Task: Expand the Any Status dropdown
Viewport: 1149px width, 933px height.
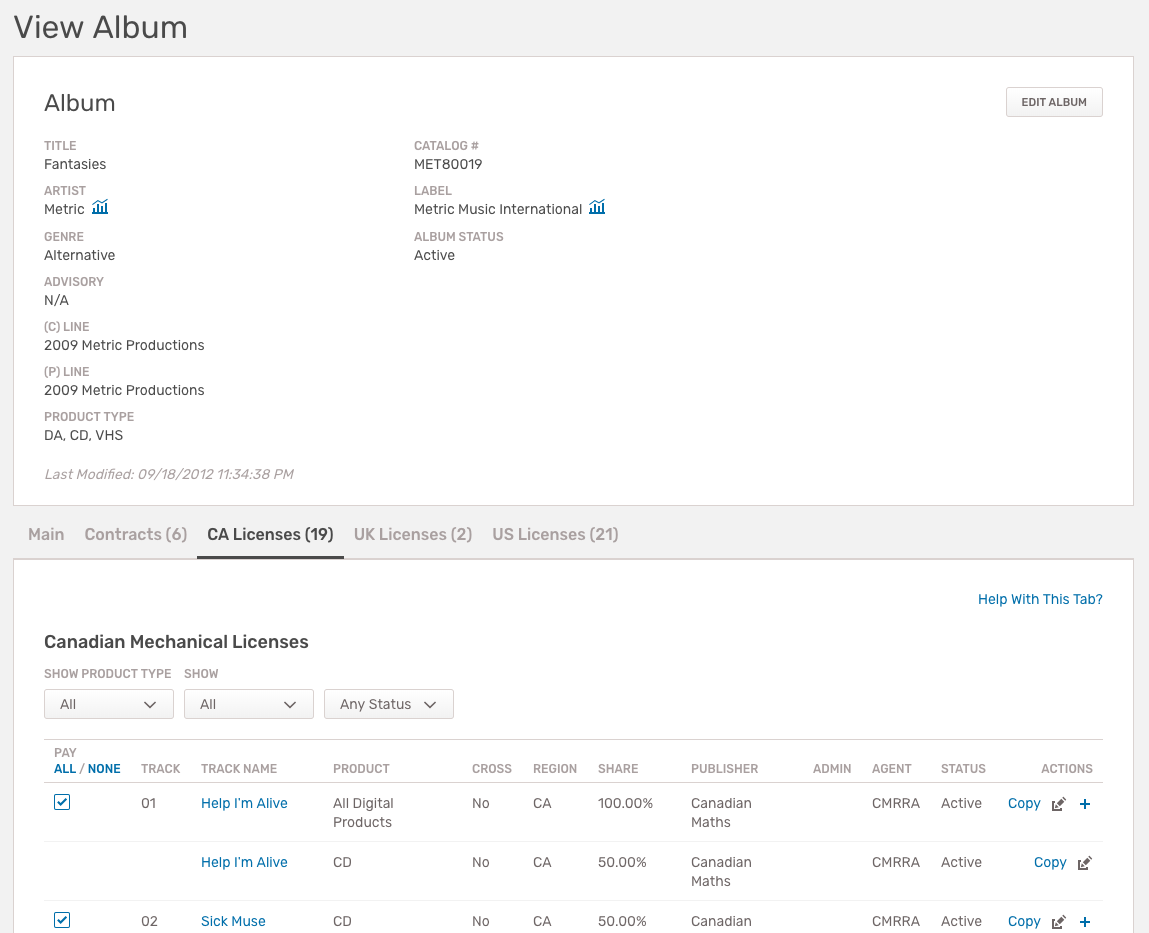Action: coord(388,704)
